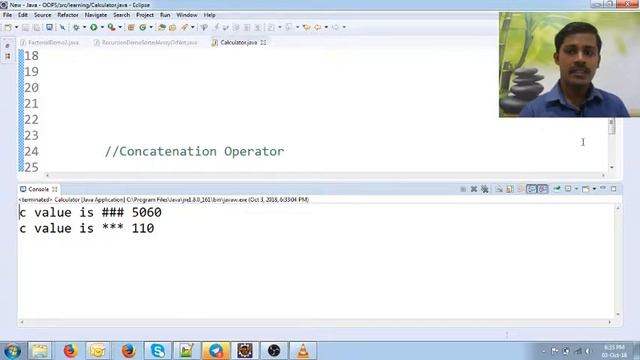Expand the New Java Class dropdown arrow
Screen dimensions: 640x360
[151, 27]
